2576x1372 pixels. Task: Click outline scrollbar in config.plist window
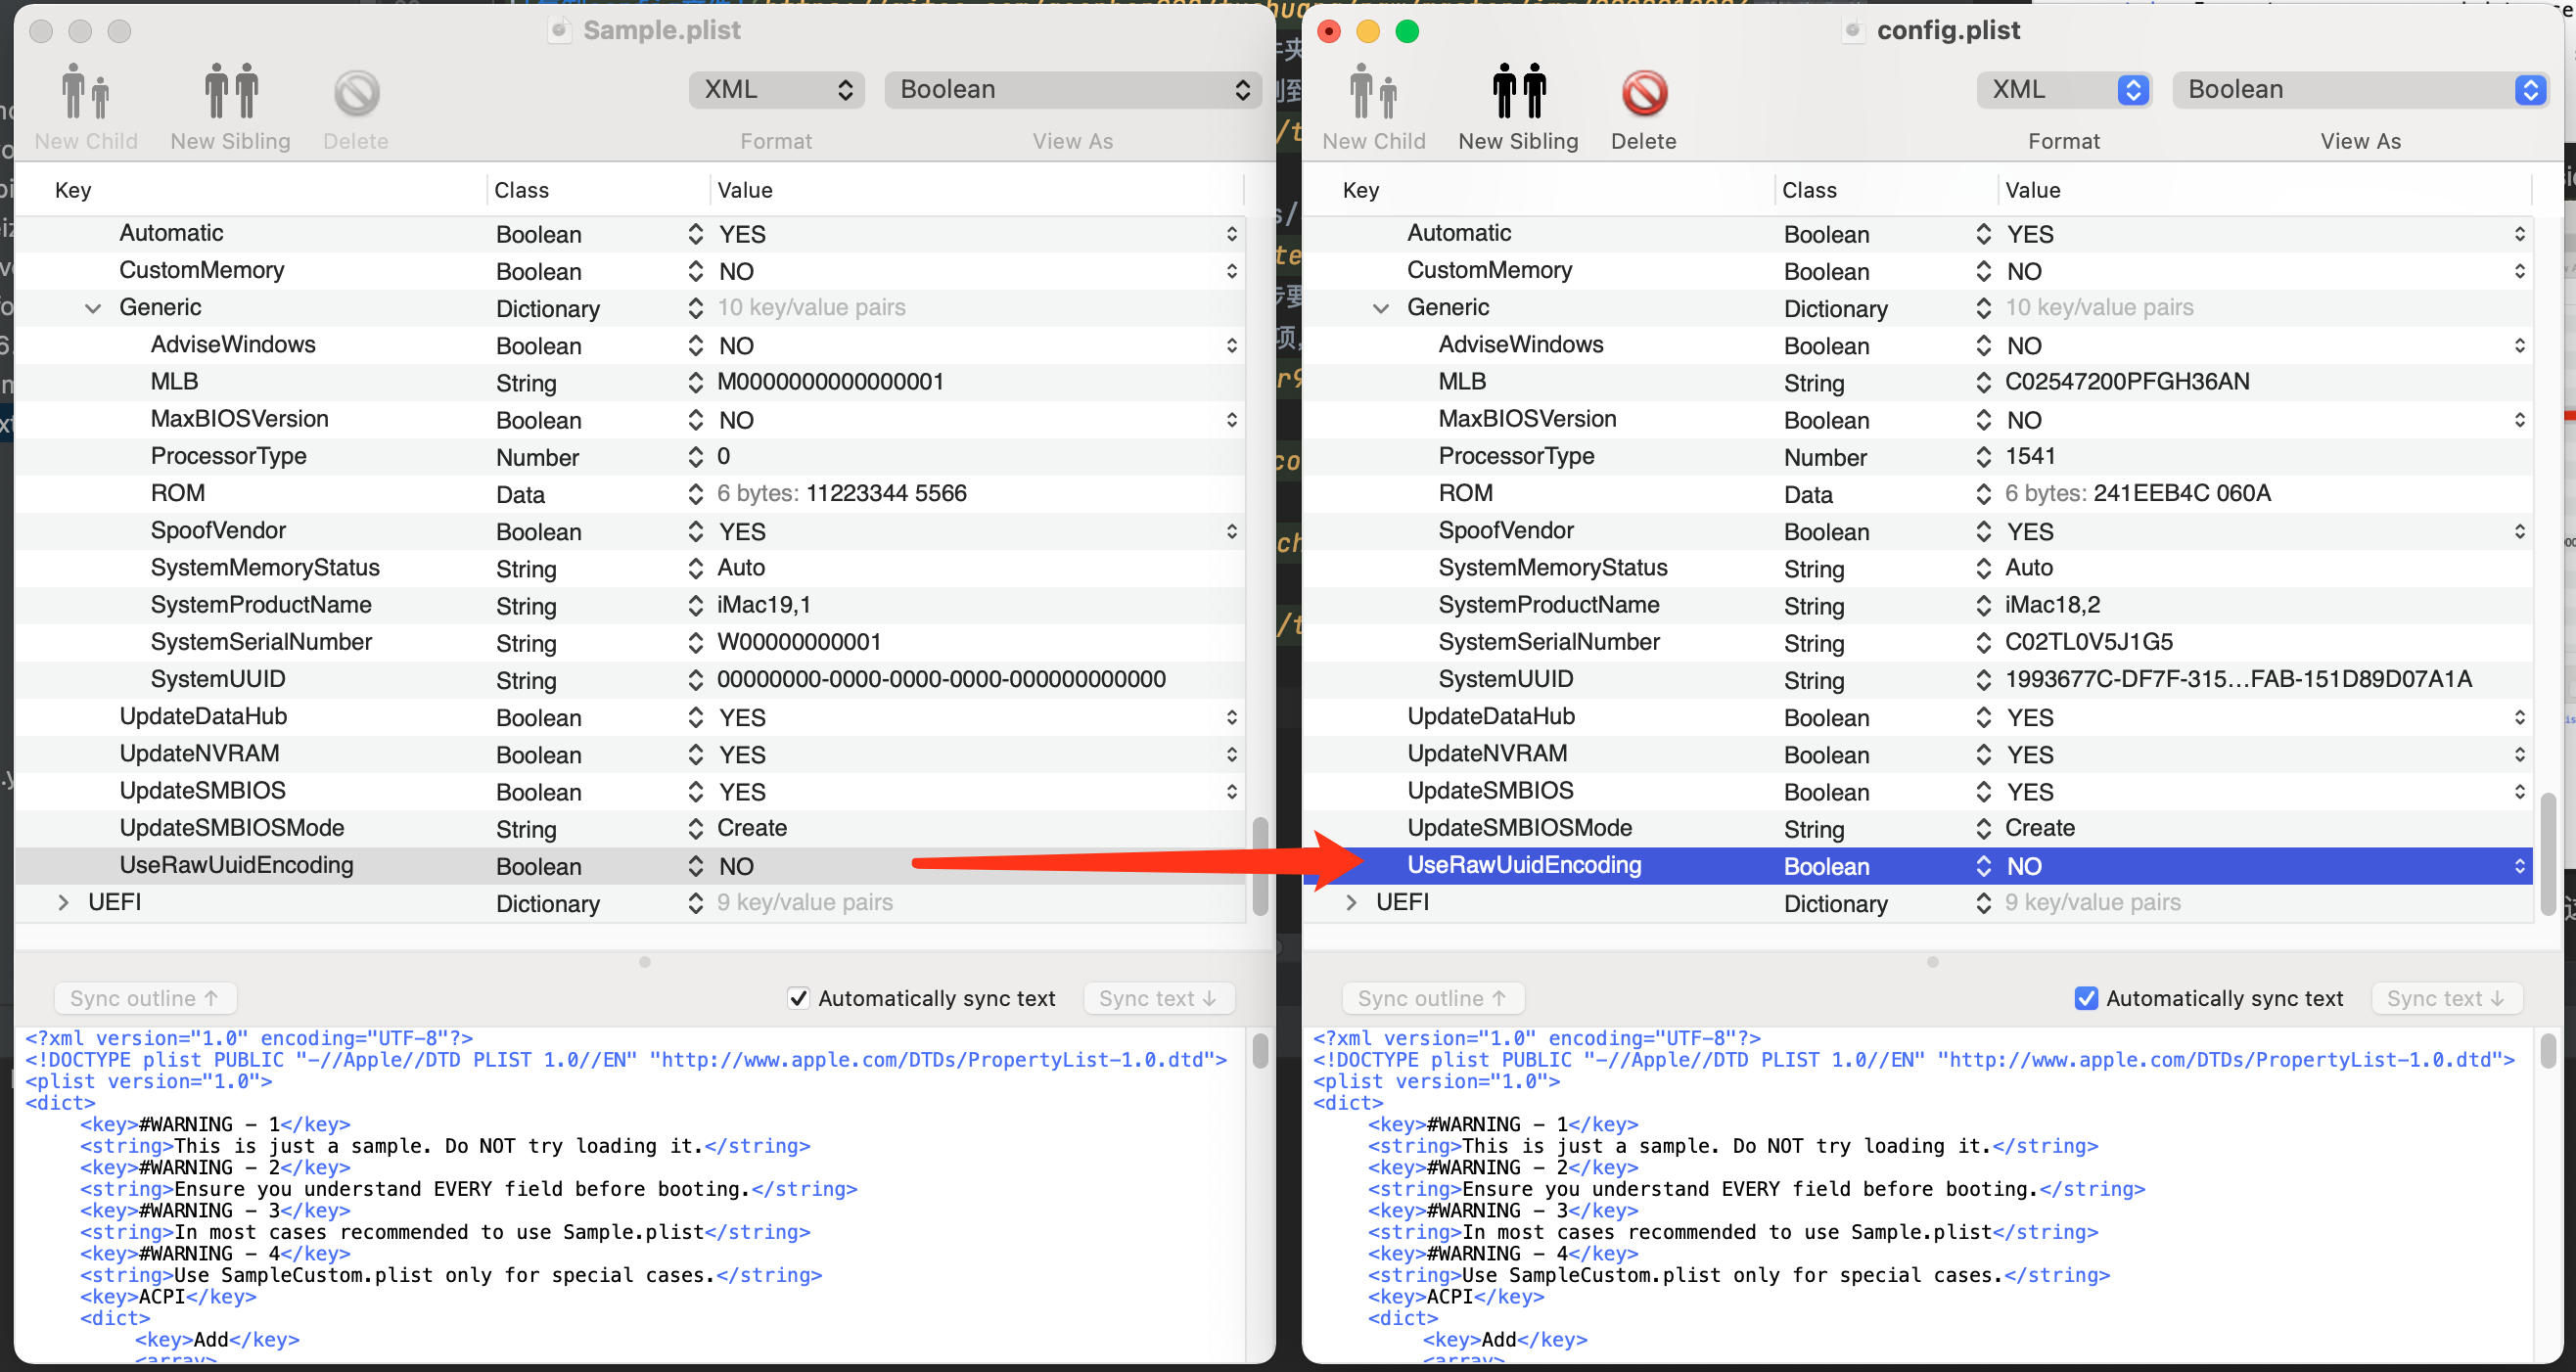[x=2548, y=855]
